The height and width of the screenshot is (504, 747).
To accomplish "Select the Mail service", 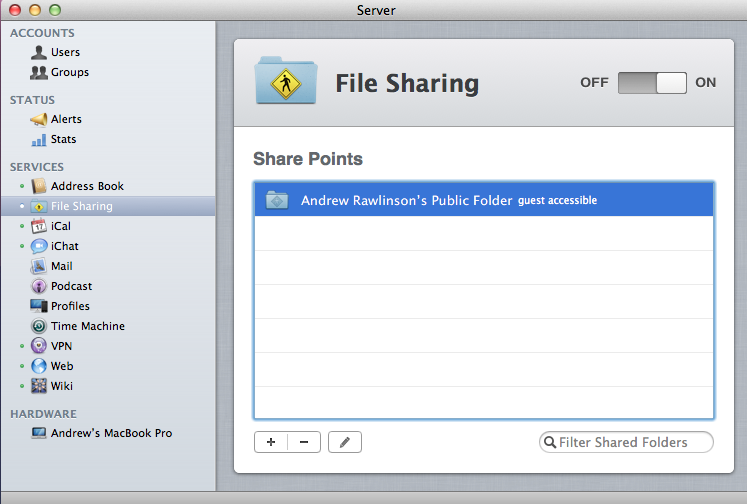I will tap(61, 266).
